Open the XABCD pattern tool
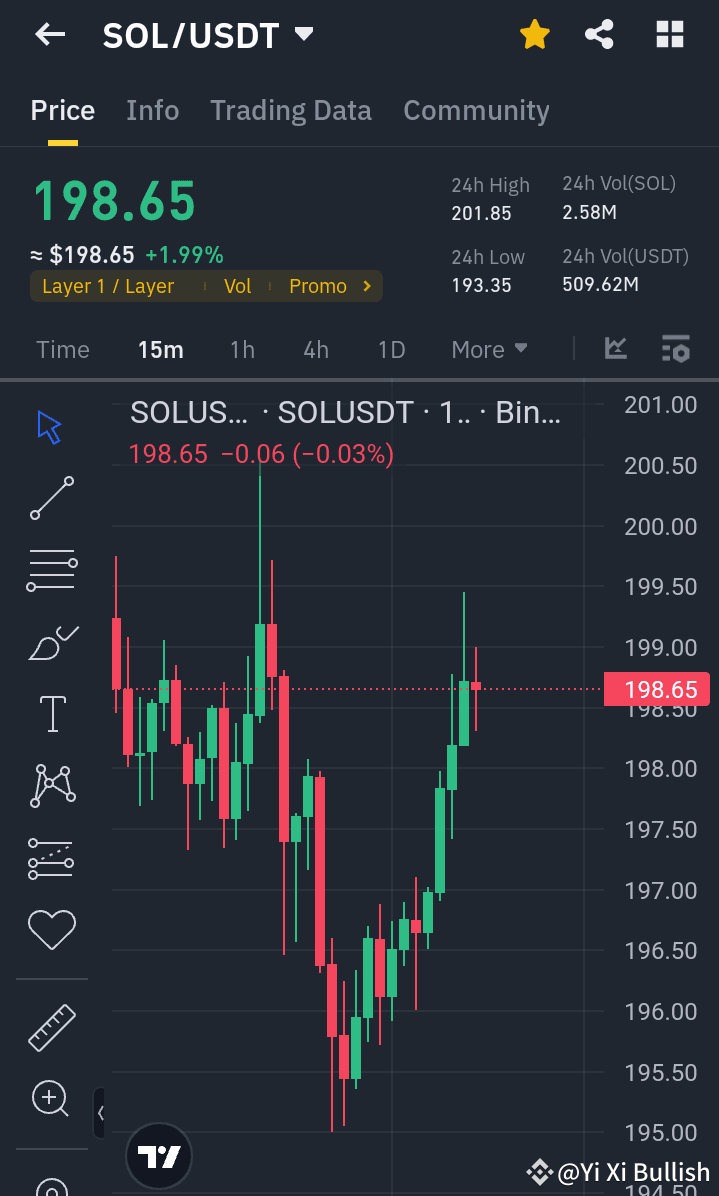719x1196 pixels. 51,785
